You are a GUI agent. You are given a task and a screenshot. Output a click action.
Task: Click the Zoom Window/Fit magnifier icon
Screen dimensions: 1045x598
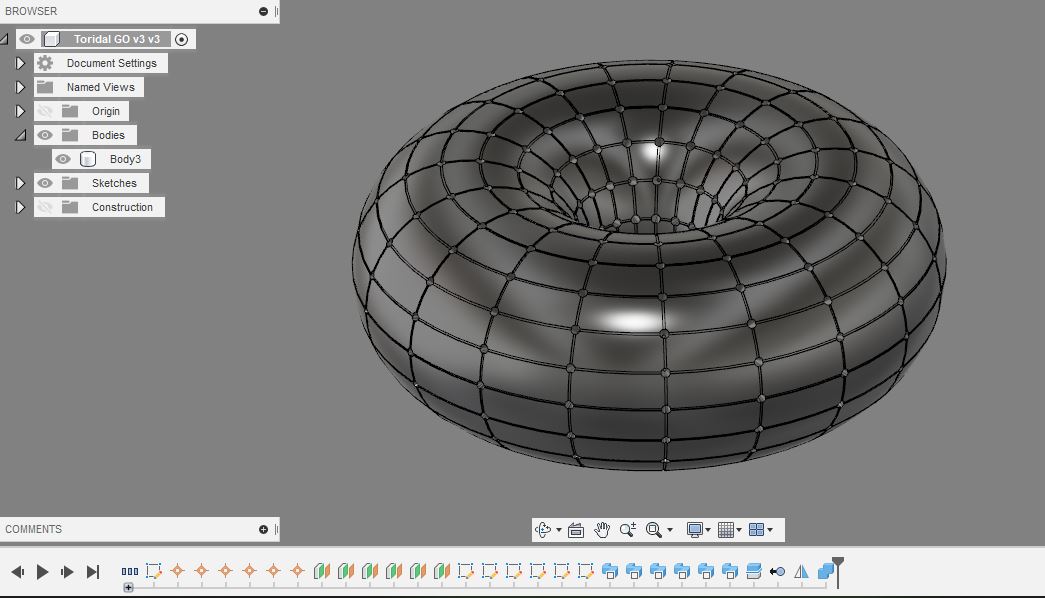point(654,530)
